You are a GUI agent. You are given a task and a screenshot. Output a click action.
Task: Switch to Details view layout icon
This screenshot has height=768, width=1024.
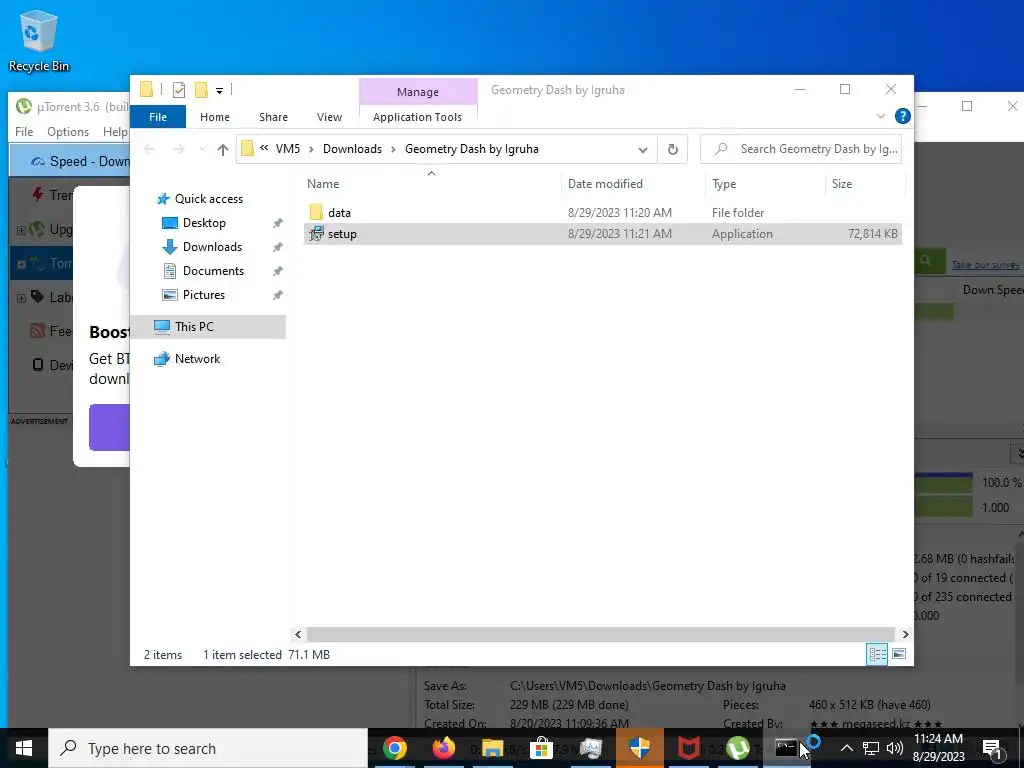[x=877, y=654]
